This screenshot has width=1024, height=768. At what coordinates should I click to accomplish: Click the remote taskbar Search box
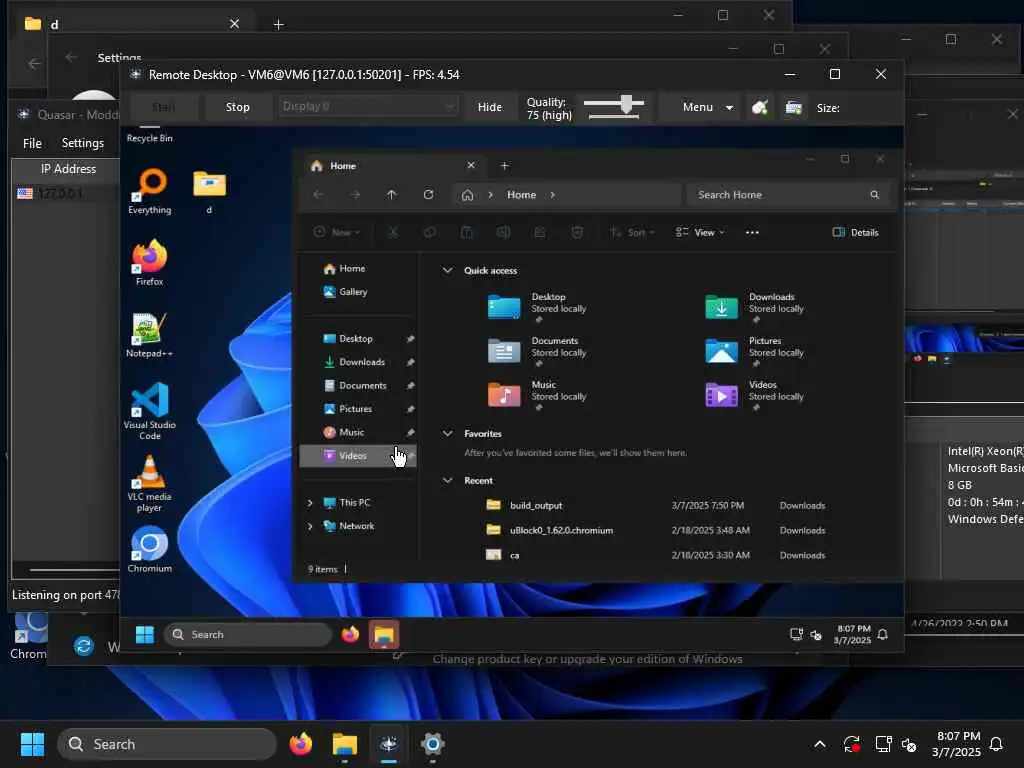(x=248, y=635)
